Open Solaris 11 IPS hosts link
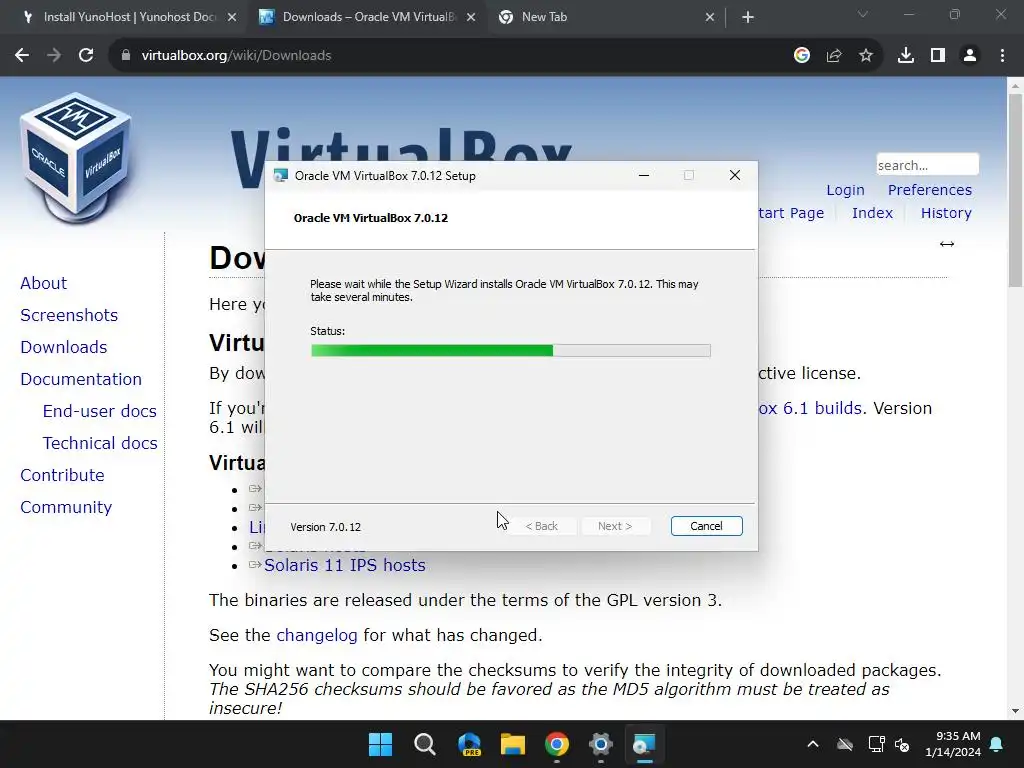The image size is (1024, 768). 344,565
